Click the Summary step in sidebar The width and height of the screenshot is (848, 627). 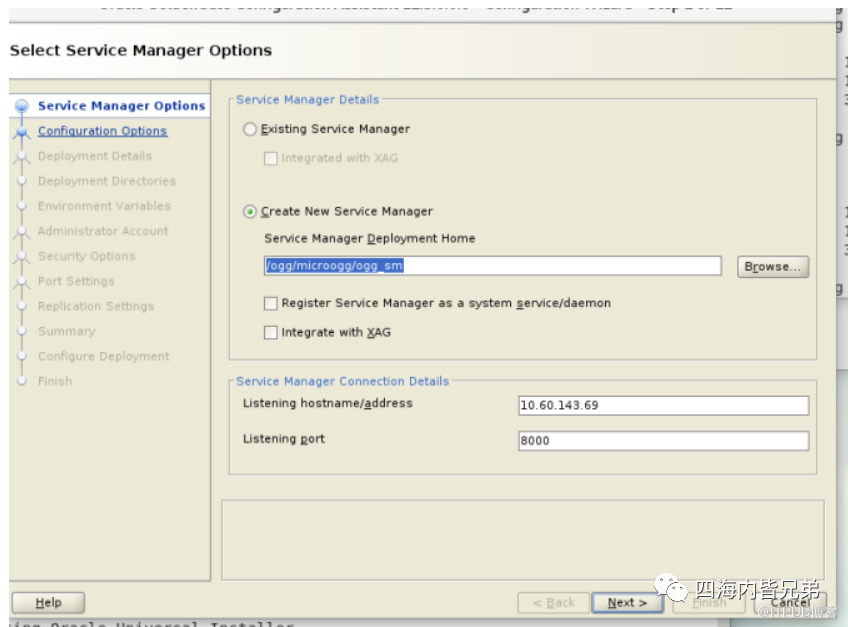(x=66, y=331)
